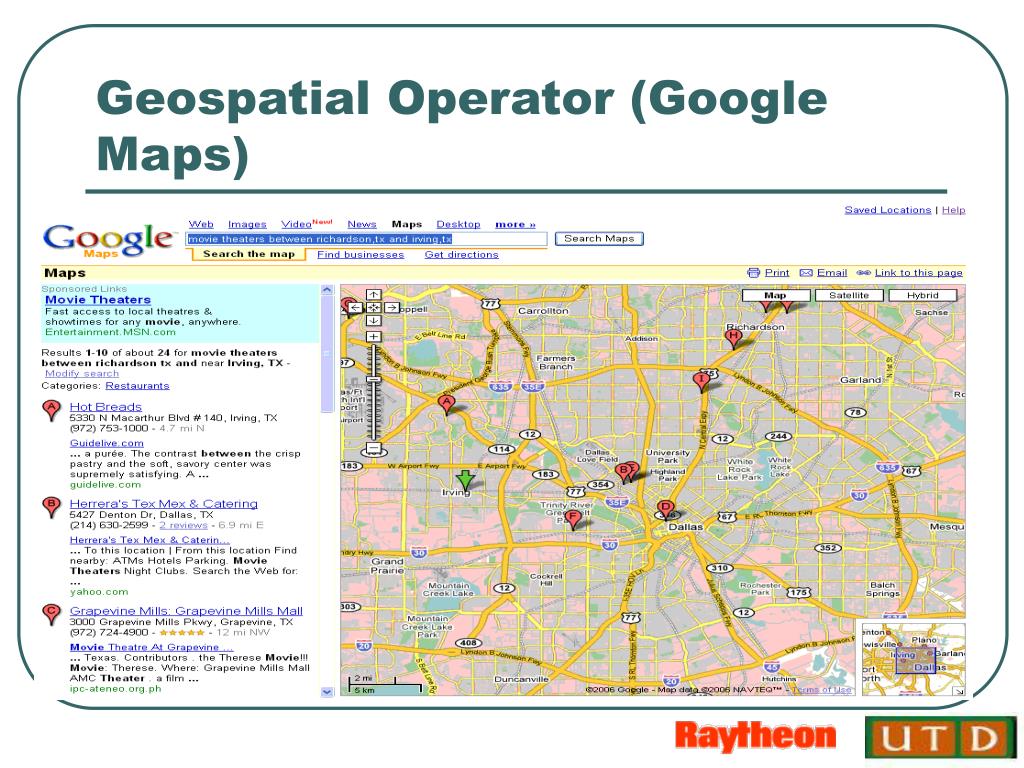Viewport: 1024px width, 768px height.
Task: Open Grapevine Mills: Grapevine Mills Mall result
Action: [186, 611]
